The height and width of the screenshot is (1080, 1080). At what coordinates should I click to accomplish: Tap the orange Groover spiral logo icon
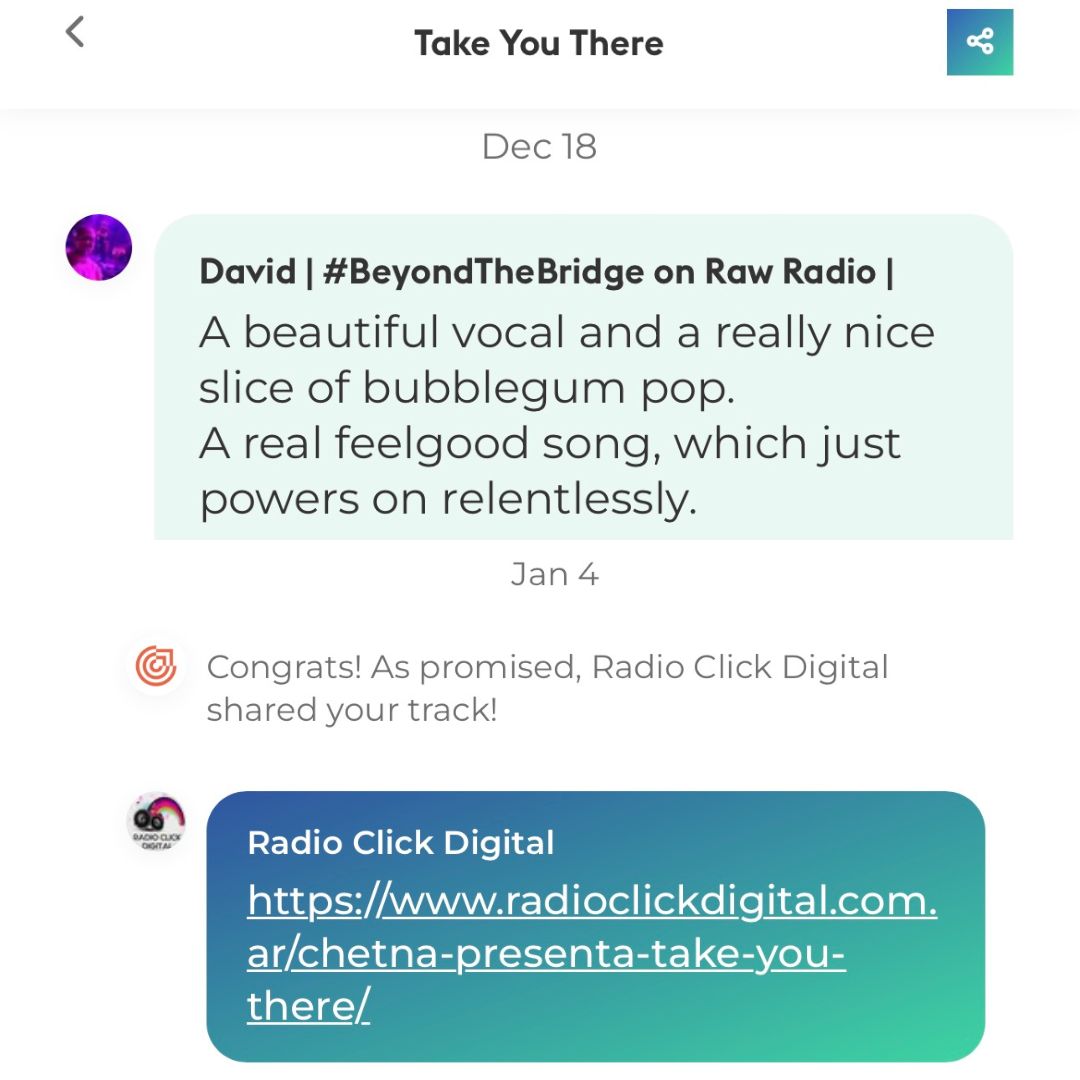click(156, 666)
